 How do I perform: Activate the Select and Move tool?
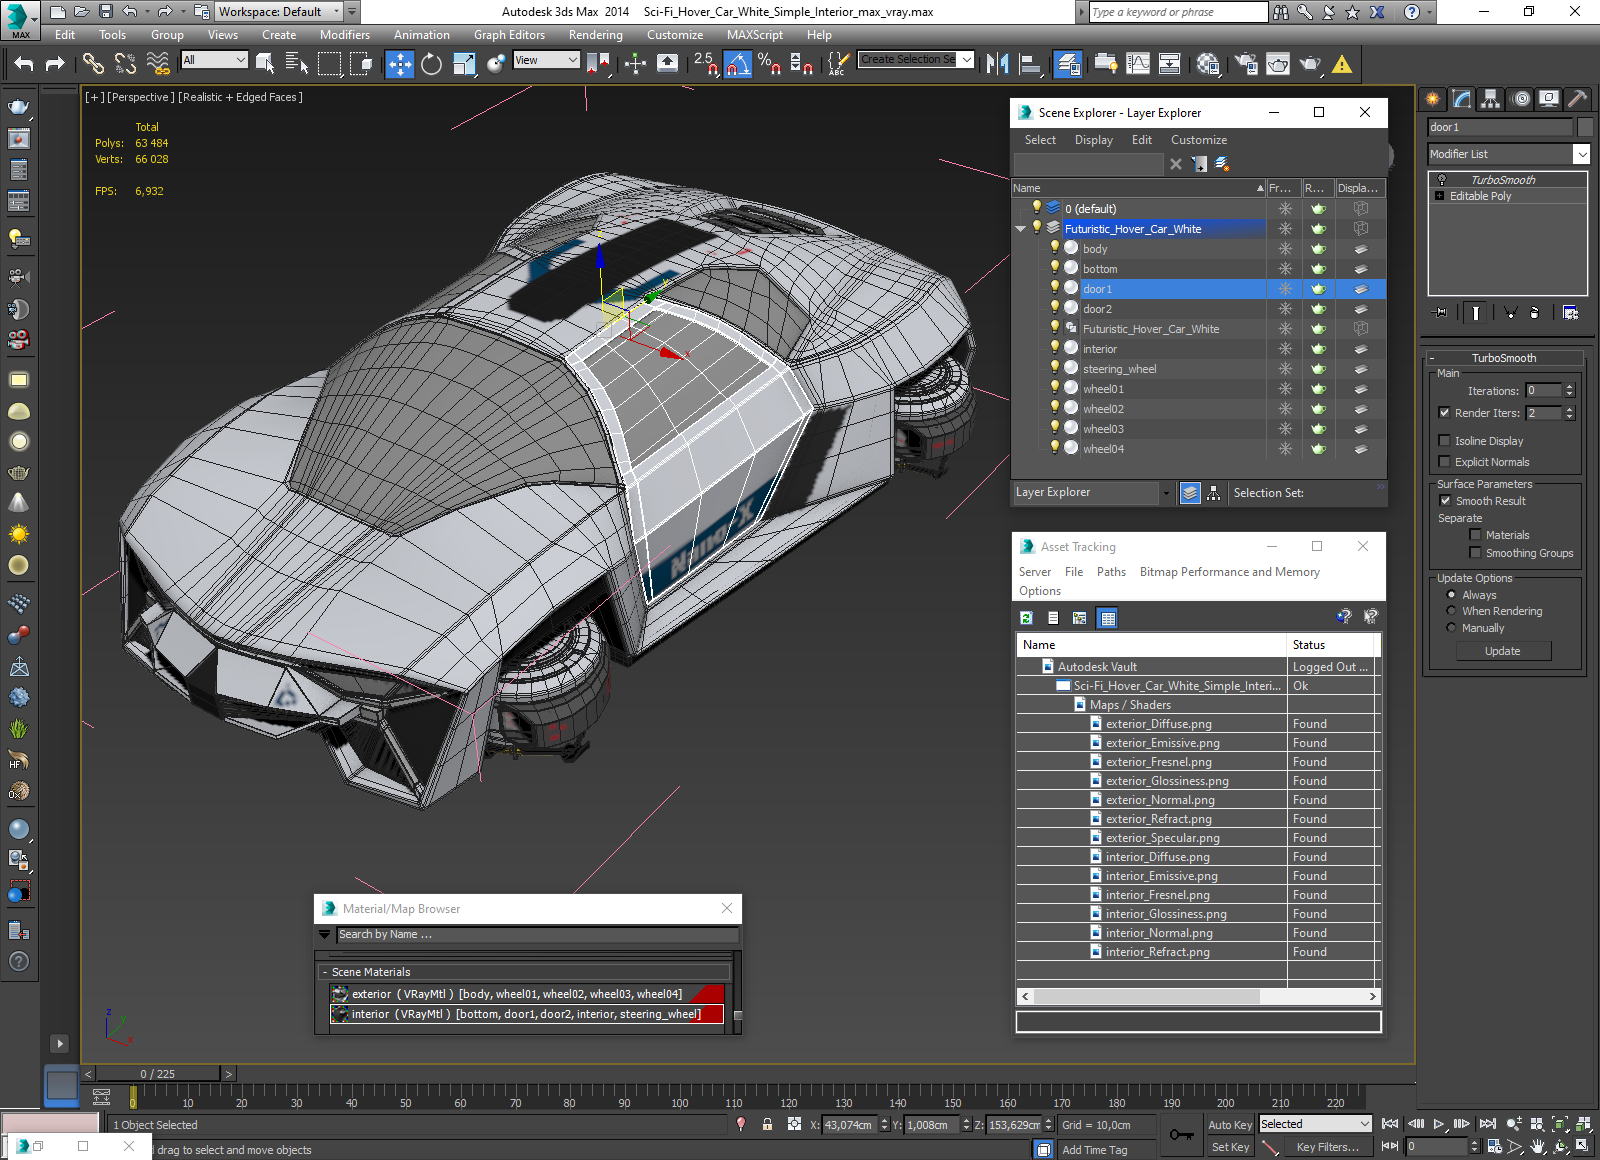(399, 64)
